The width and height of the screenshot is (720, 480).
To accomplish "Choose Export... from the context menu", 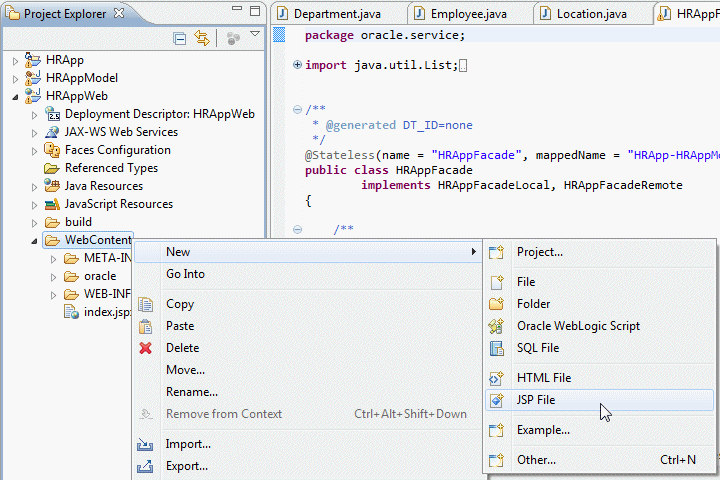I will 187,466.
